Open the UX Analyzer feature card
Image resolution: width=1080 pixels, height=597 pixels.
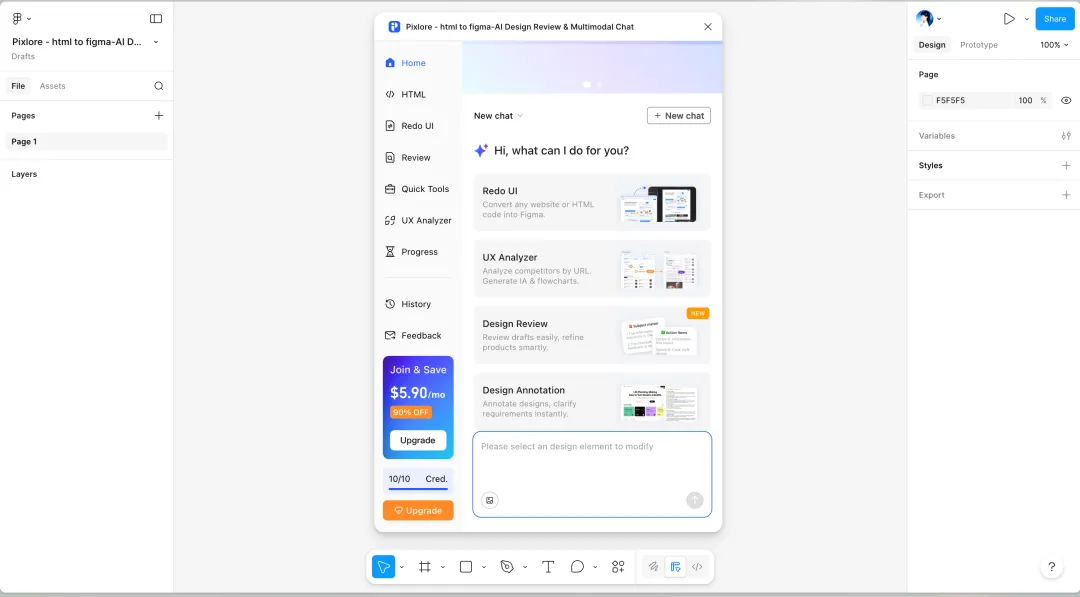[x=592, y=269]
